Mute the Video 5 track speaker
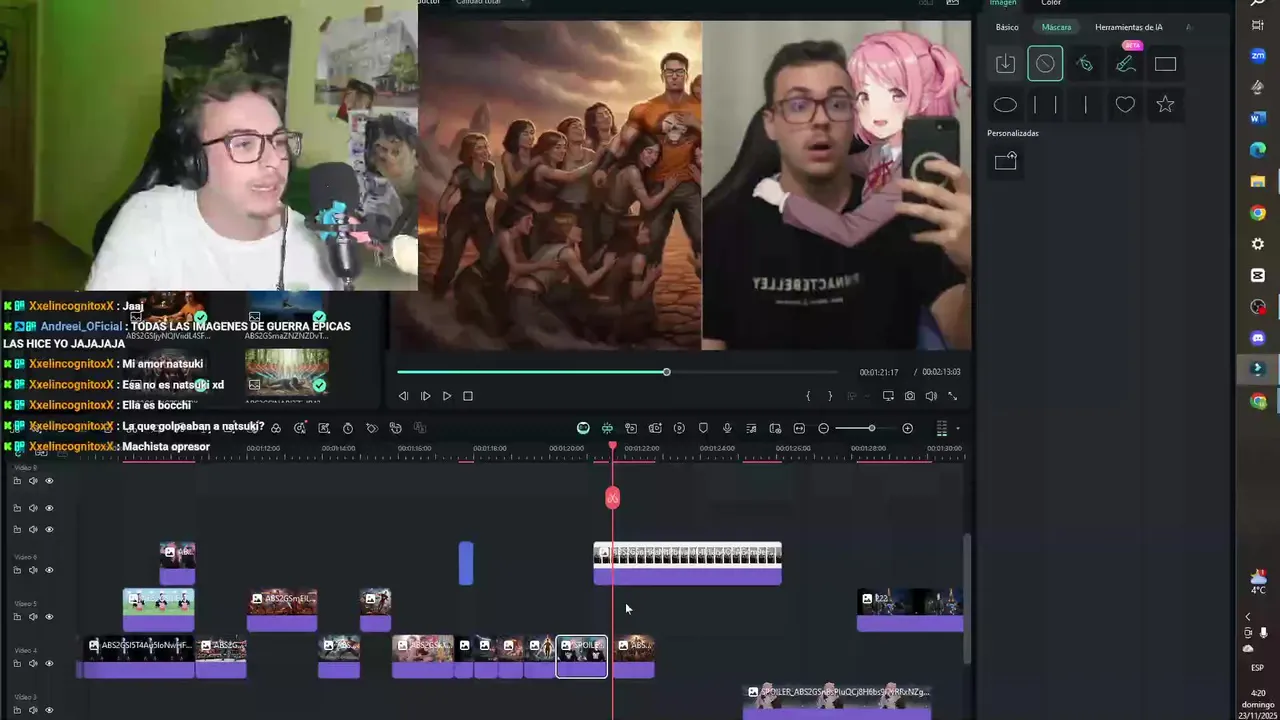The height and width of the screenshot is (720, 1280). click(33, 617)
